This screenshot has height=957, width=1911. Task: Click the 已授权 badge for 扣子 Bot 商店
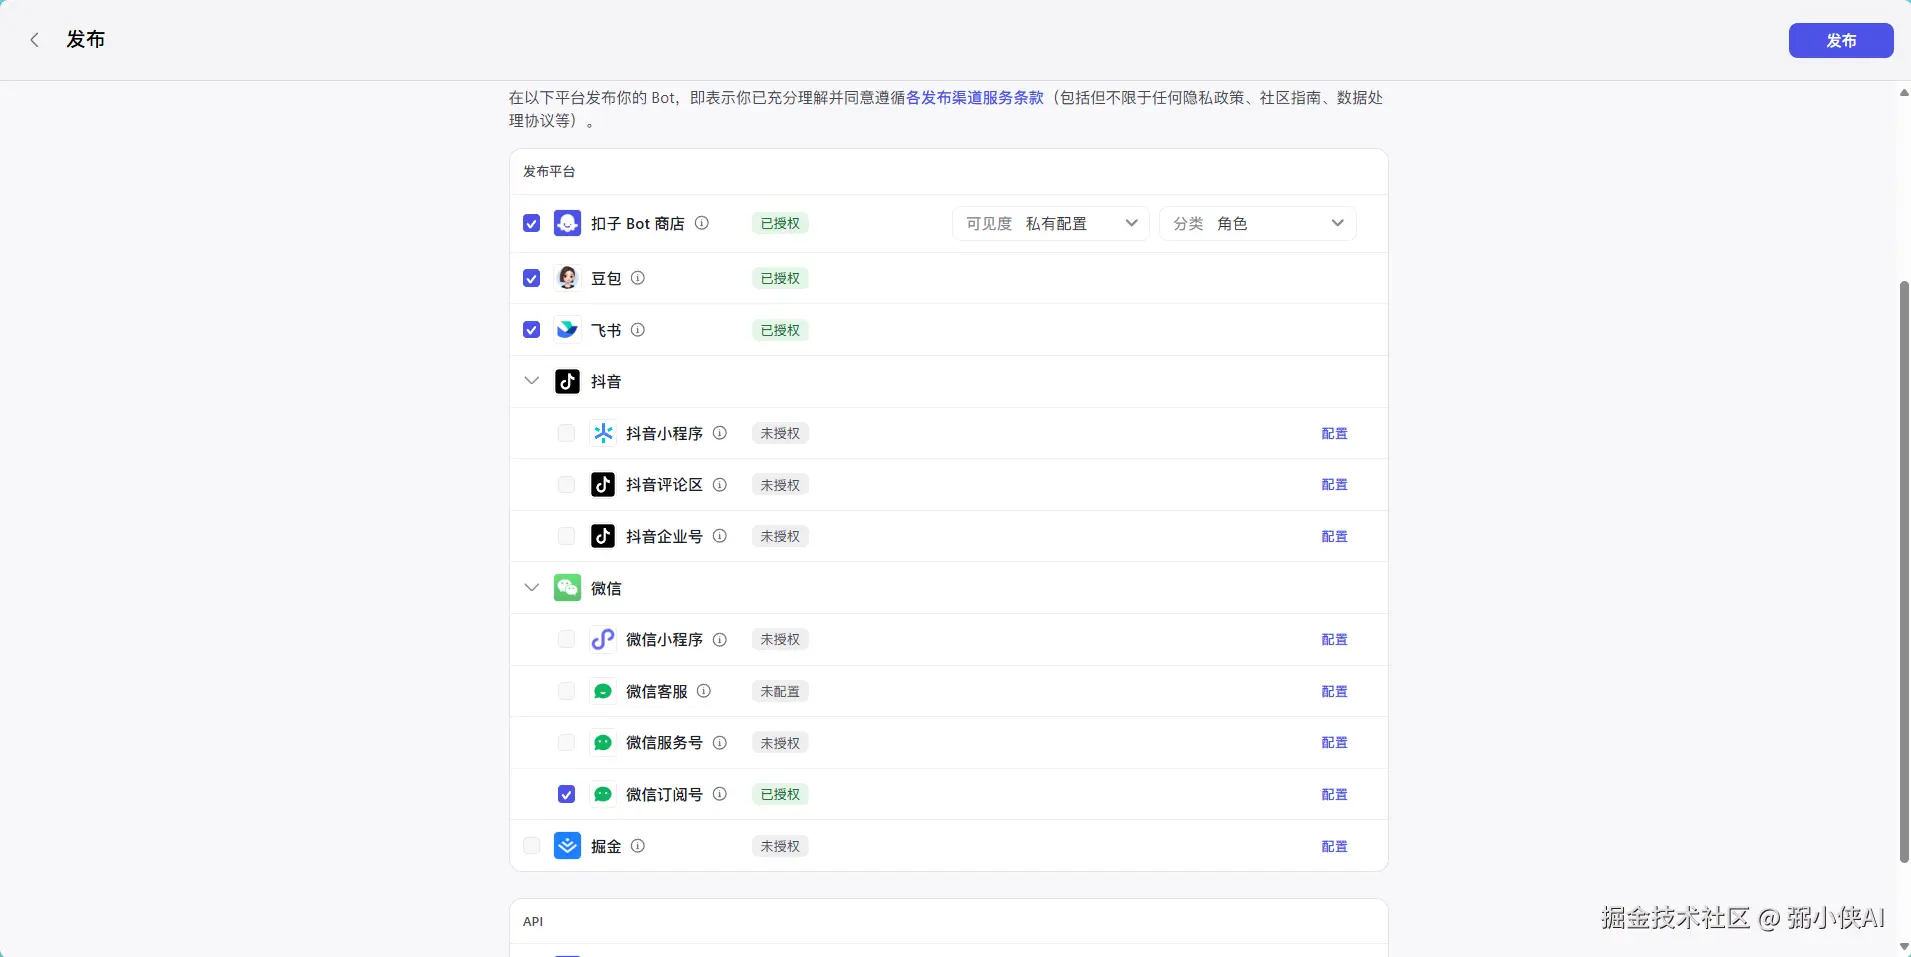pos(780,223)
